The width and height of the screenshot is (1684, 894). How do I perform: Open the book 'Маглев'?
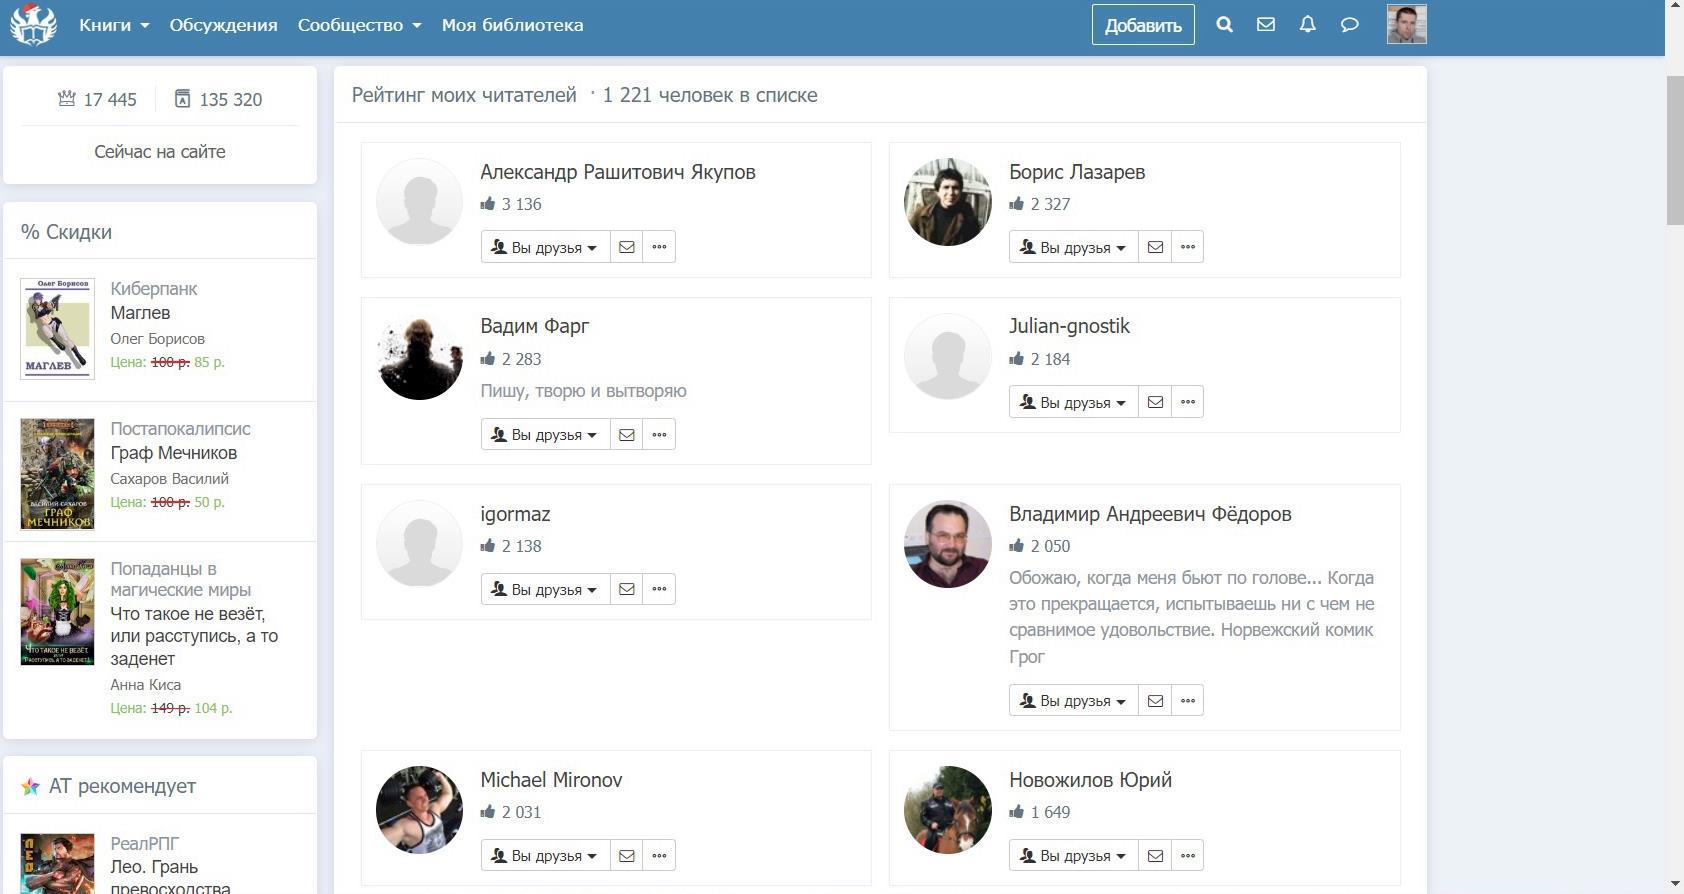tap(140, 313)
